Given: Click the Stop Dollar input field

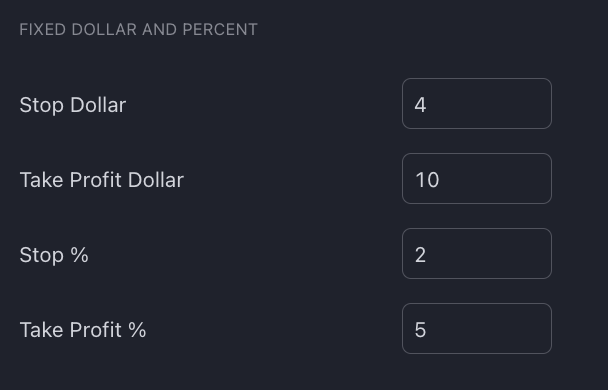Looking at the screenshot, I should click(x=477, y=104).
